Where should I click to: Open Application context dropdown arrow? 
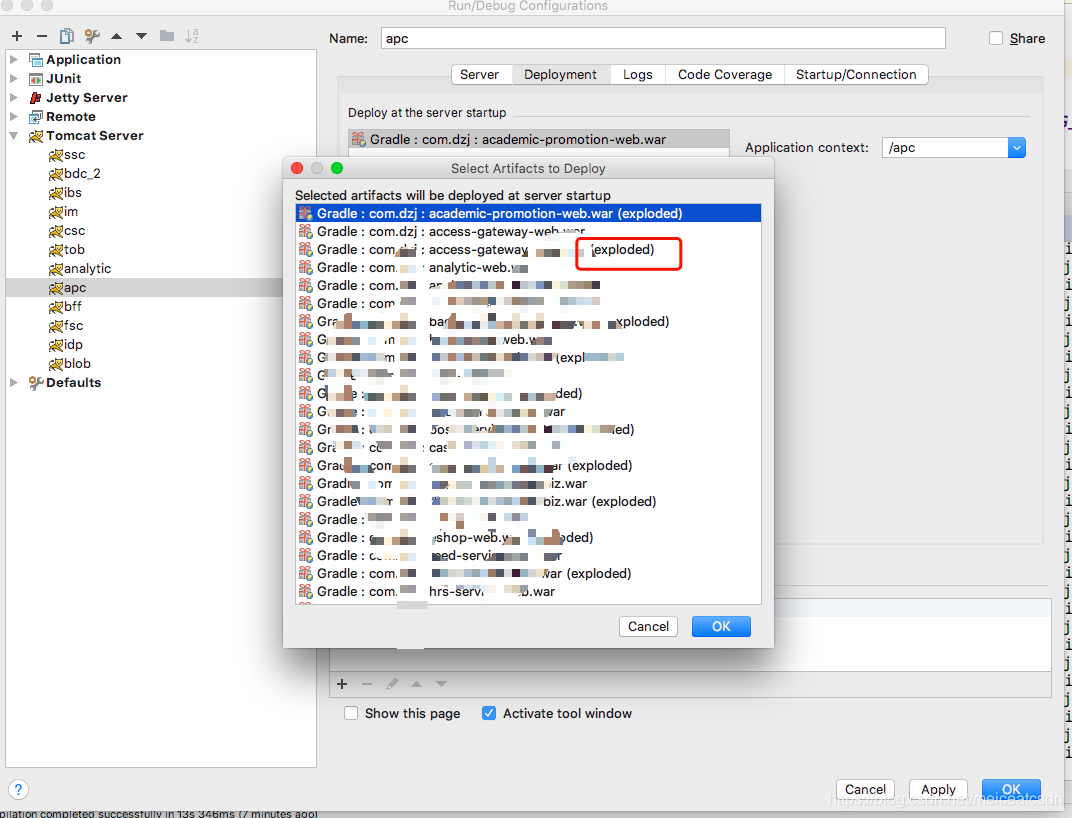1017,148
